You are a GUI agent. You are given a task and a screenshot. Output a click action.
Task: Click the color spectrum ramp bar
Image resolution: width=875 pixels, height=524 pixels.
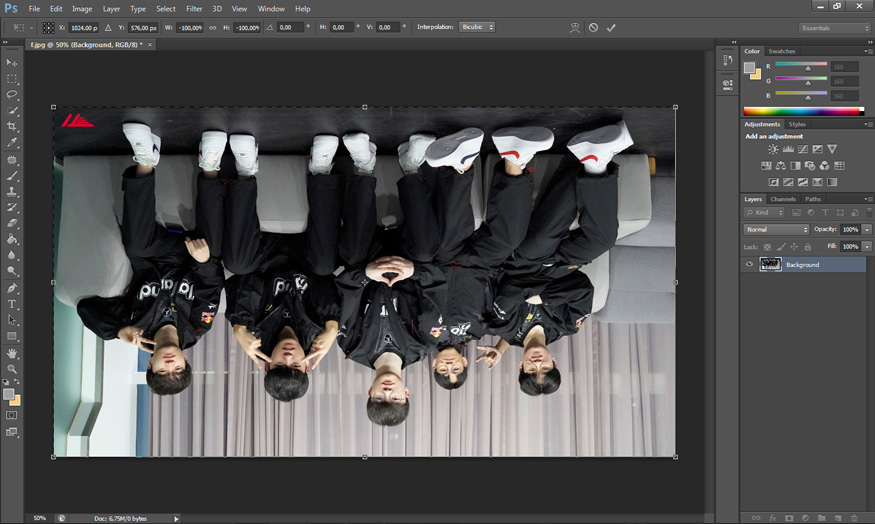point(800,110)
